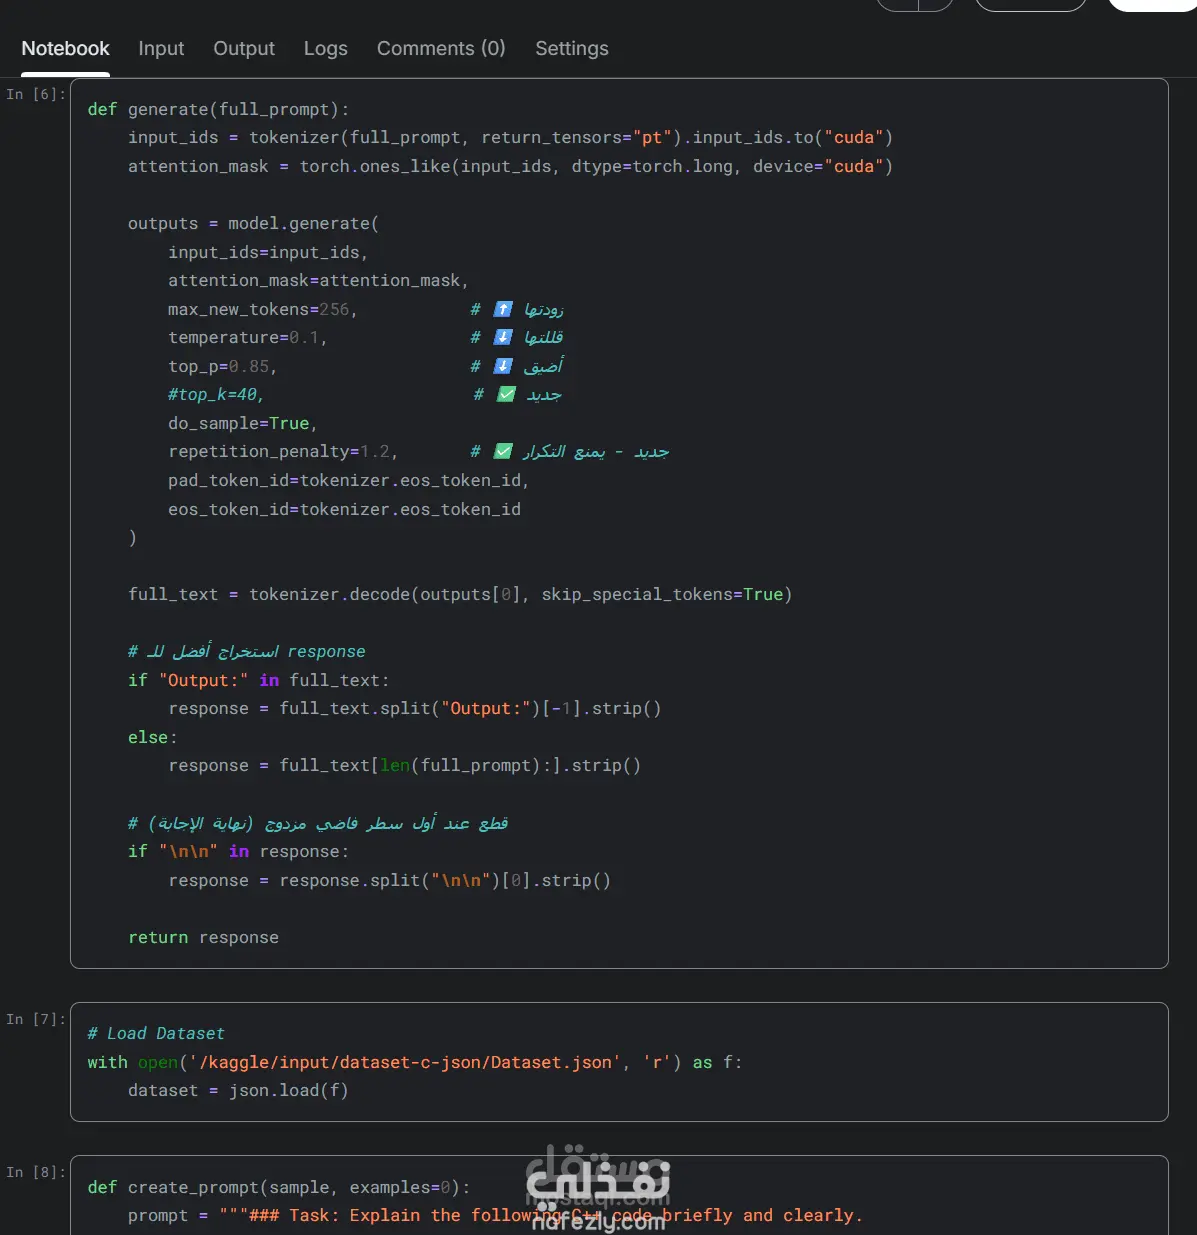View the Logs tab
This screenshot has height=1235, width=1197.
[326, 48]
